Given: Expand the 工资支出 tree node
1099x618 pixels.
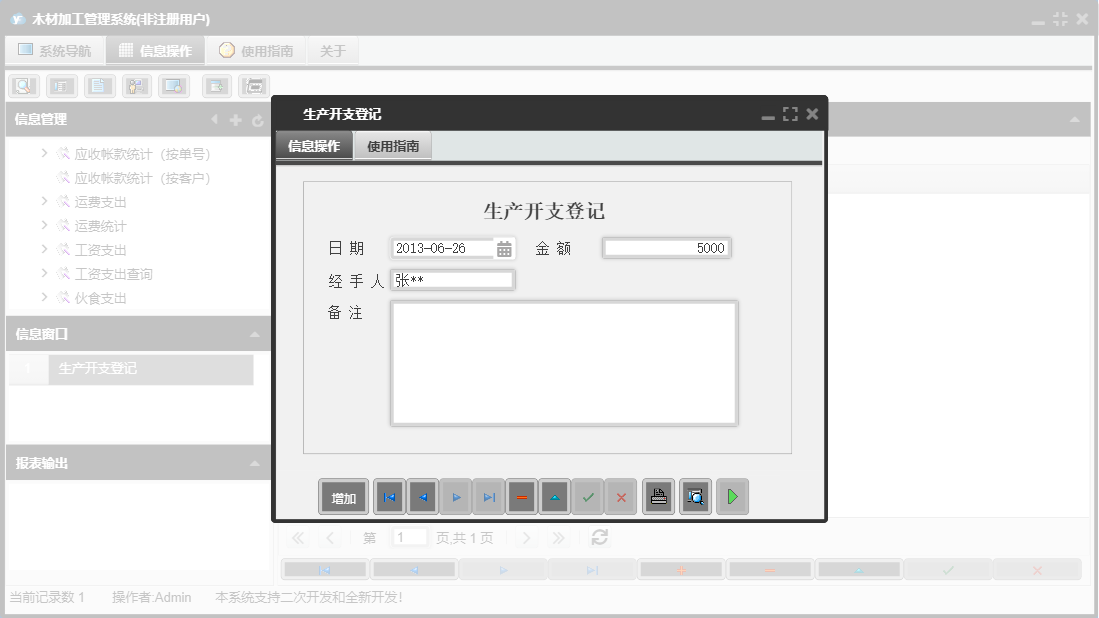Looking at the screenshot, I should 43,249.
